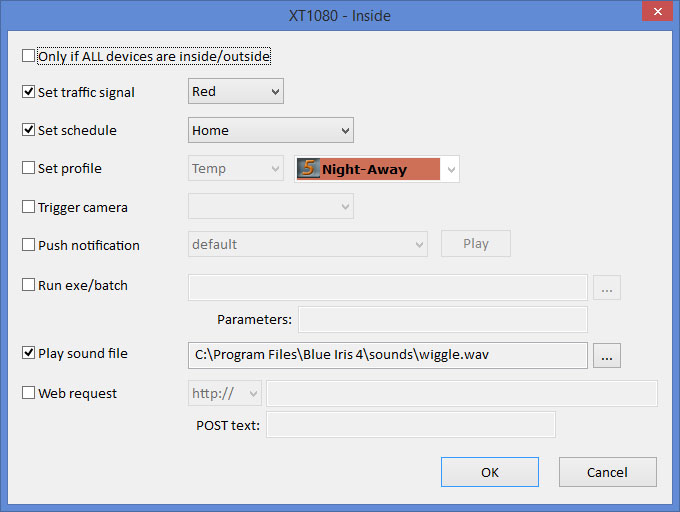
Task: Enable Push notification option
Action: (x=28, y=245)
